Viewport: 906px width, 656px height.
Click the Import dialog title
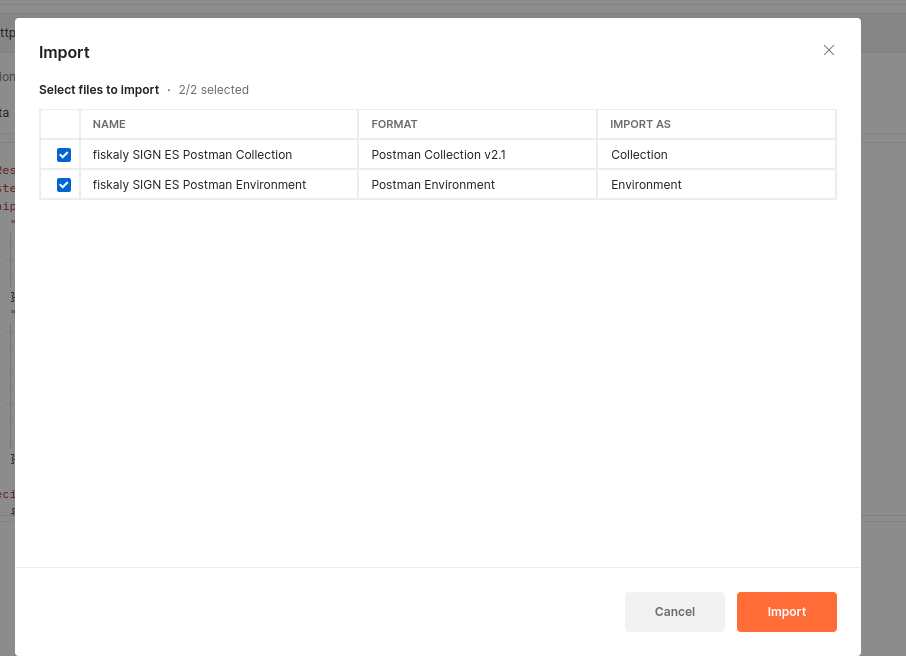[64, 52]
